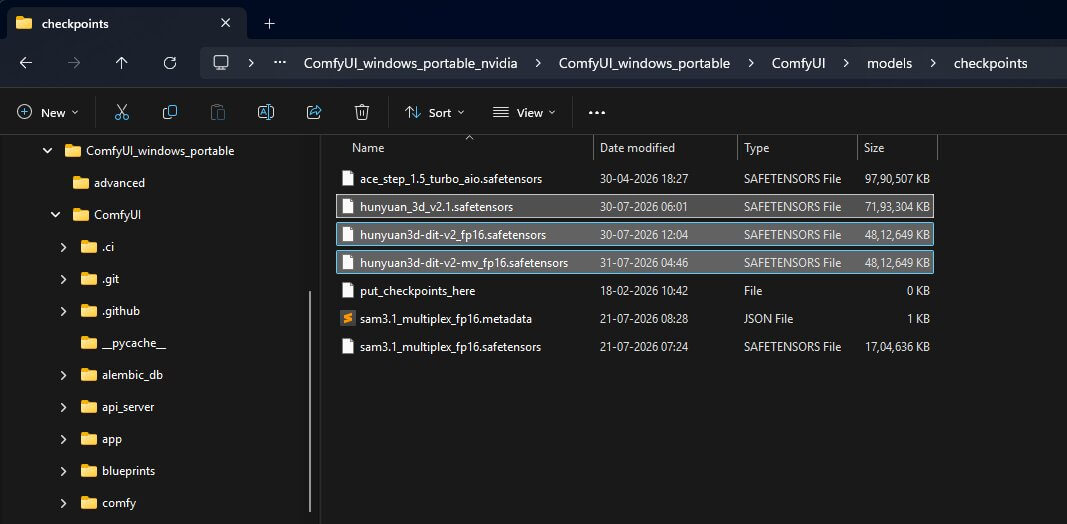The image size is (1067, 524).
Task: Select hunyuan3d-dit-v2_fp16.safetensors file
Action: pos(635,234)
